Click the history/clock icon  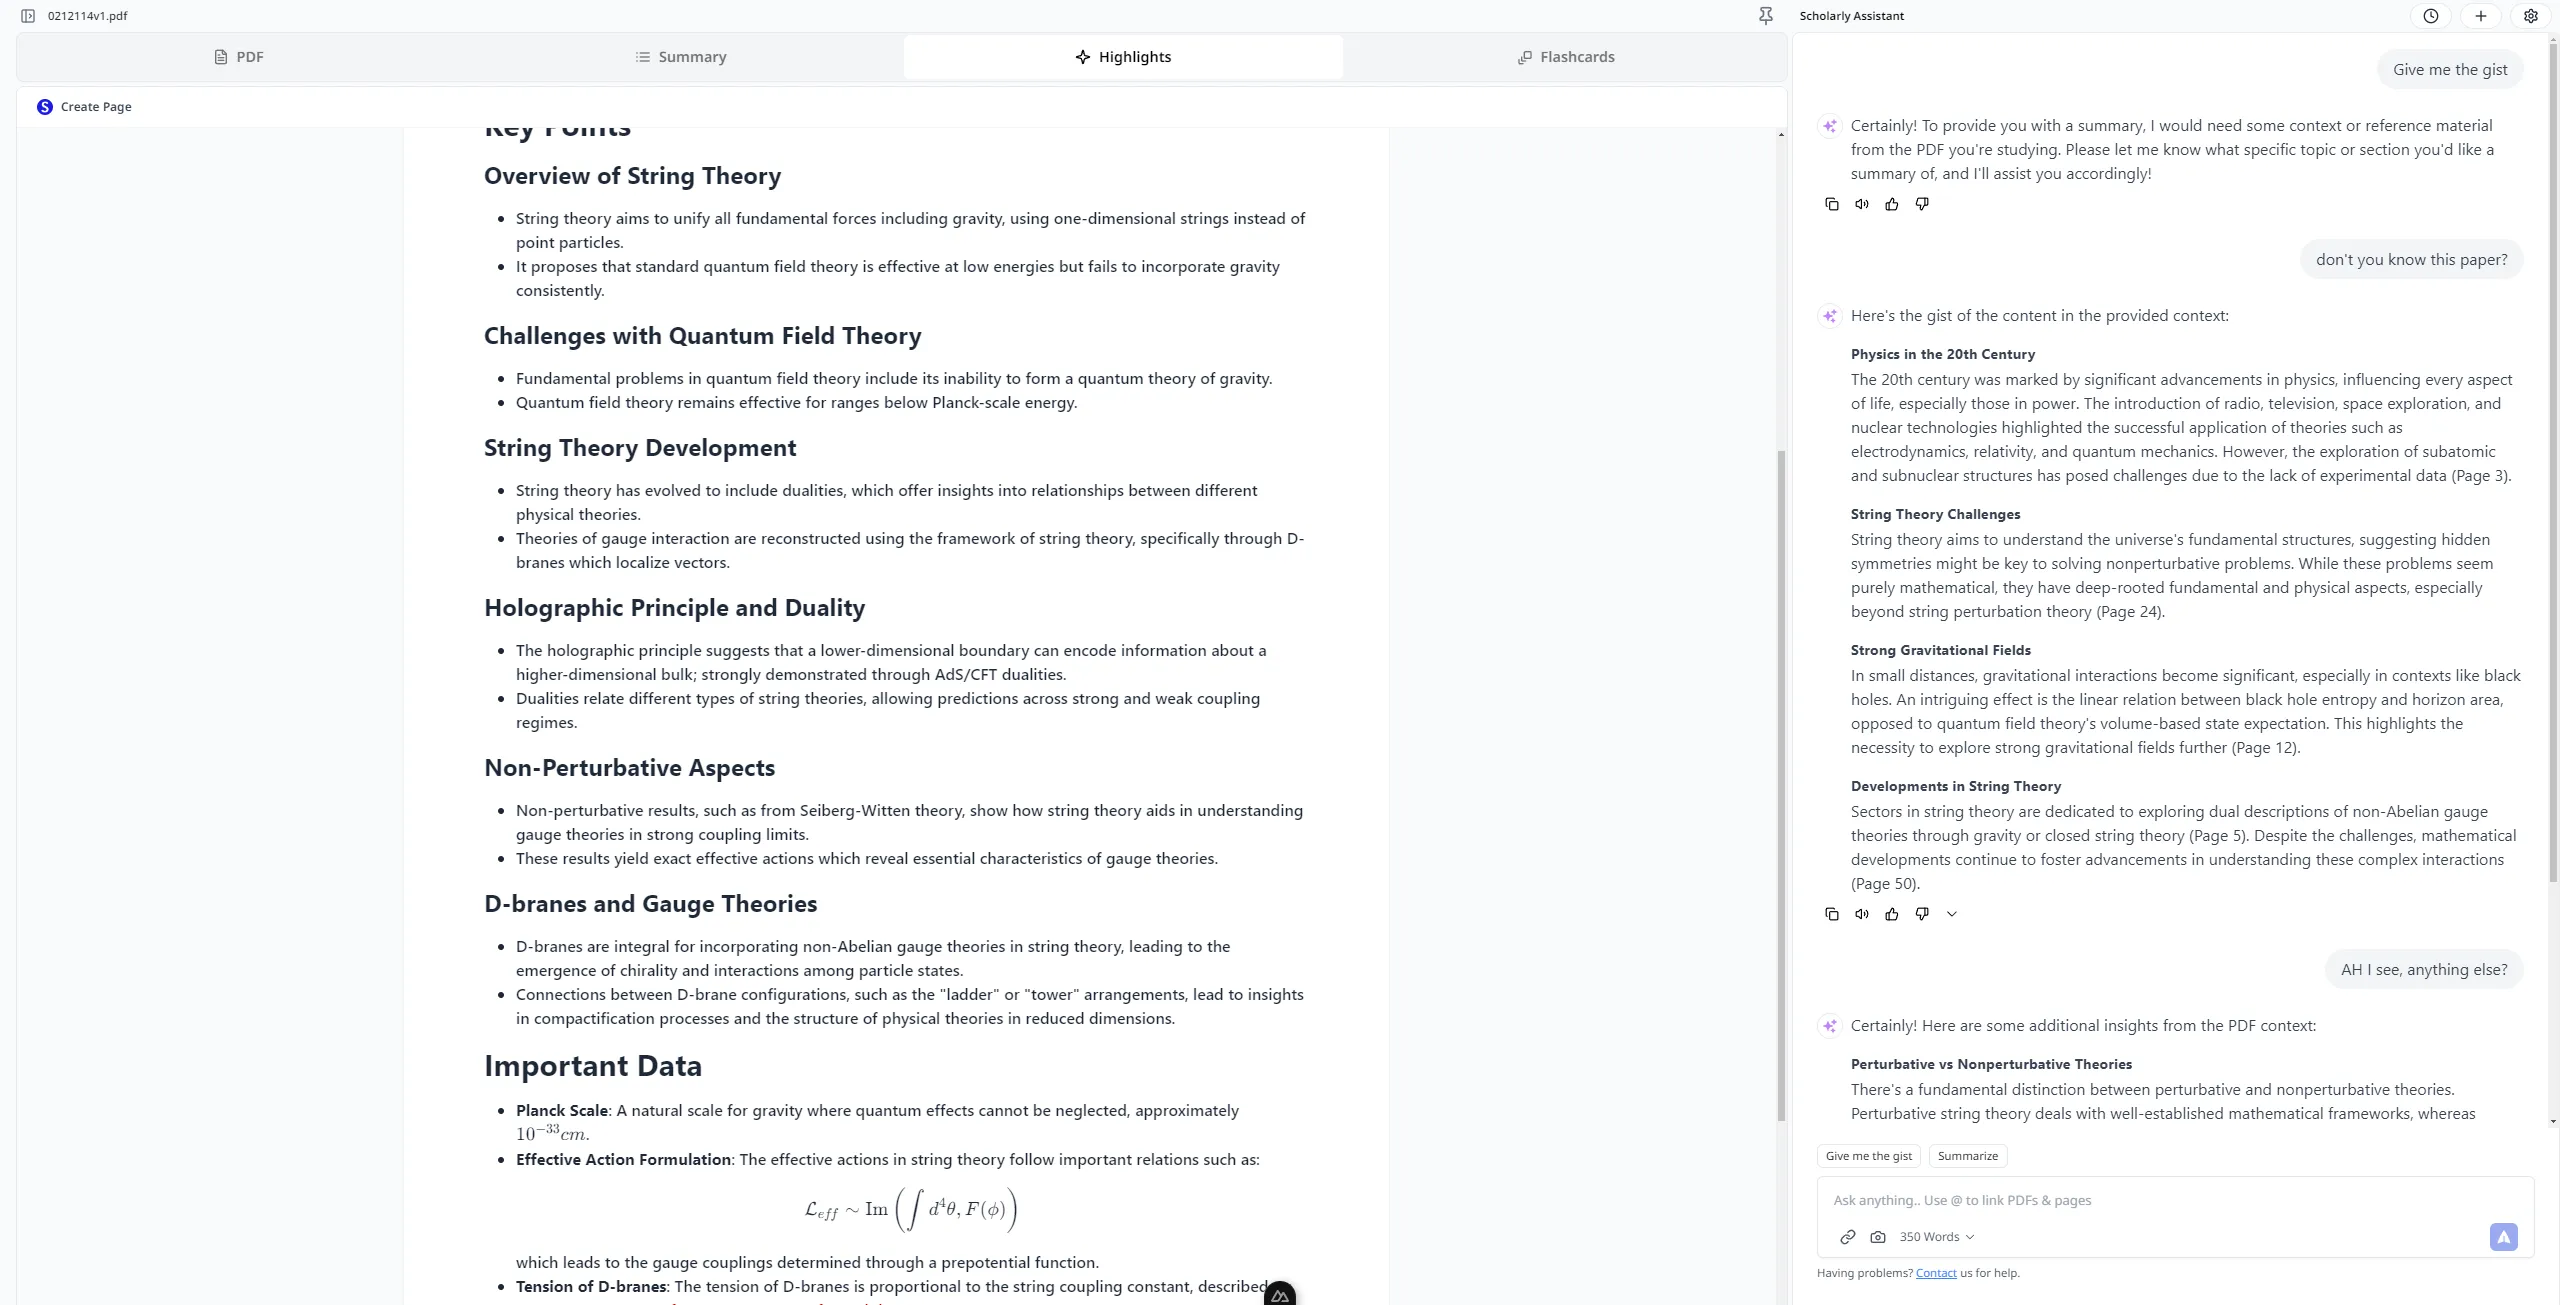pos(2430,15)
